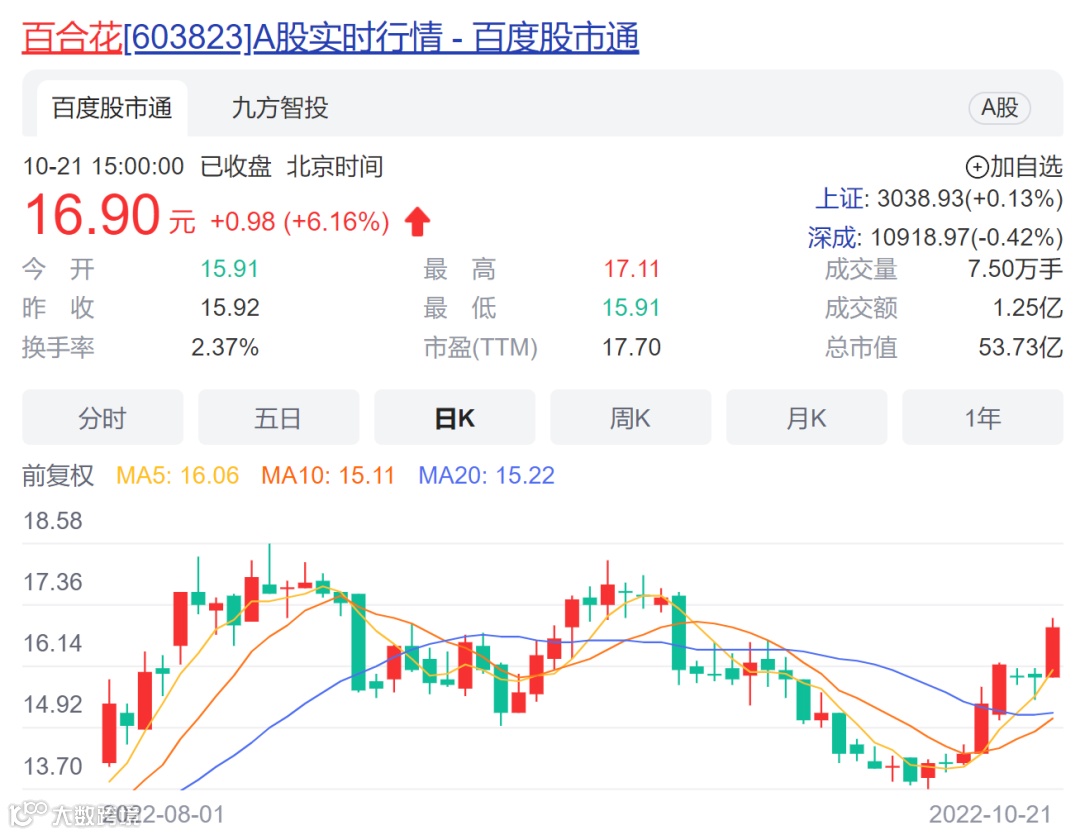Click the 北京时间 label
Image resolution: width=1080 pixels, height=835 pixels.
tap(335, 167)
